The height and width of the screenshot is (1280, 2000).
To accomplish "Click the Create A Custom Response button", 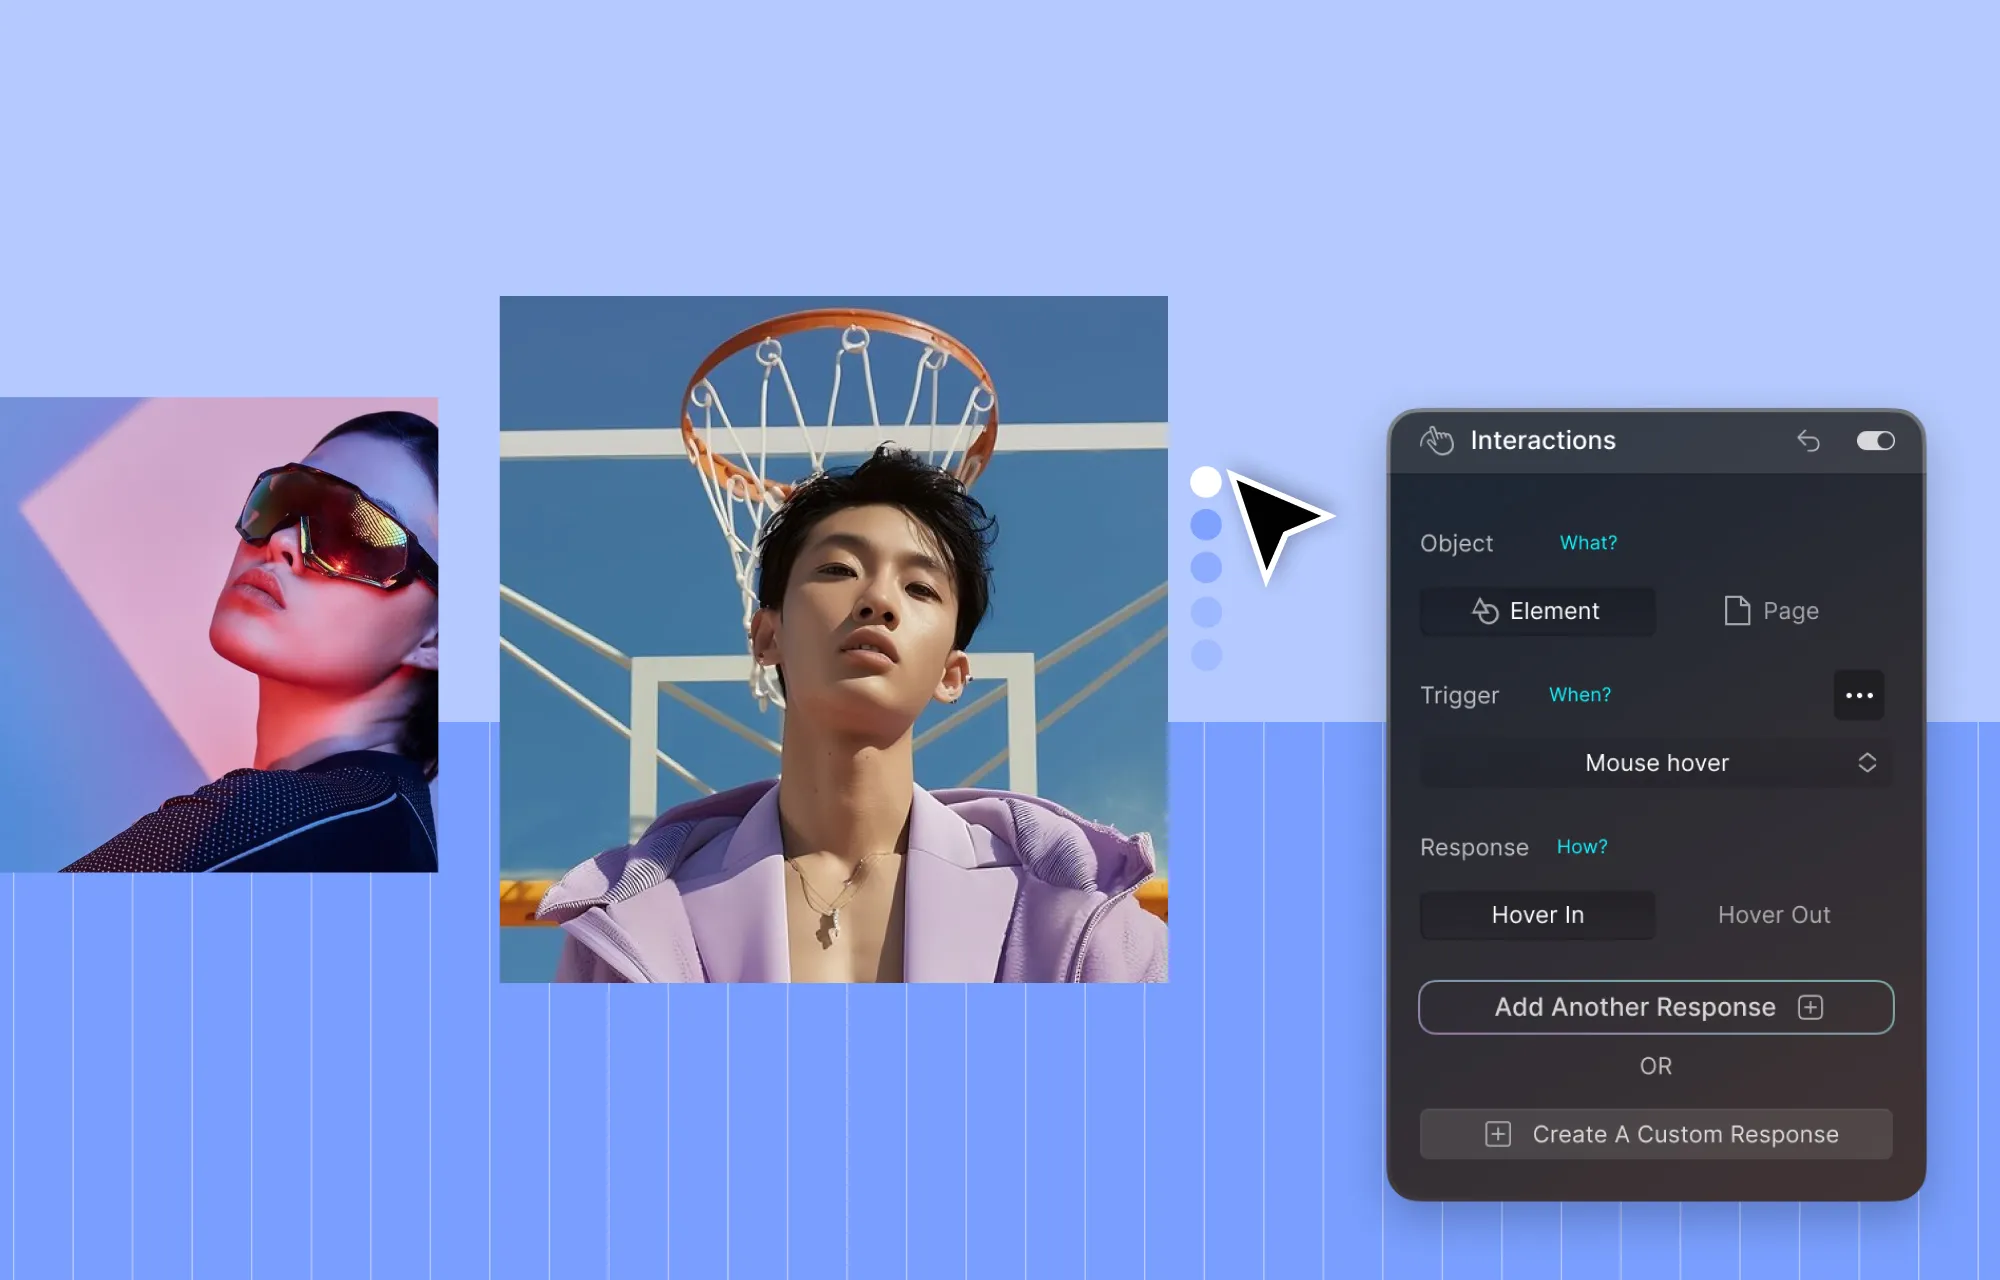I will point(1656,1133).
